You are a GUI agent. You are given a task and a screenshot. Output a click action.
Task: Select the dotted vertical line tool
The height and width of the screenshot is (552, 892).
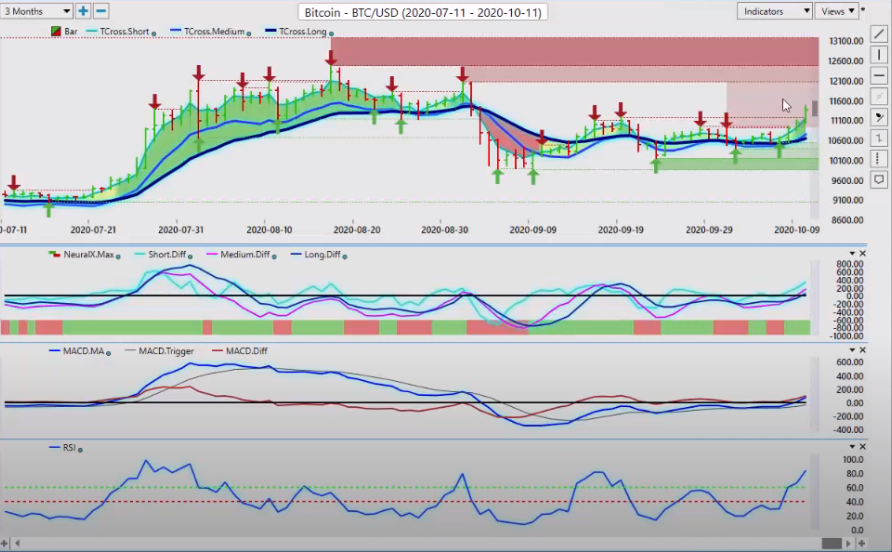pyautogui.click(x=879, y=159)
